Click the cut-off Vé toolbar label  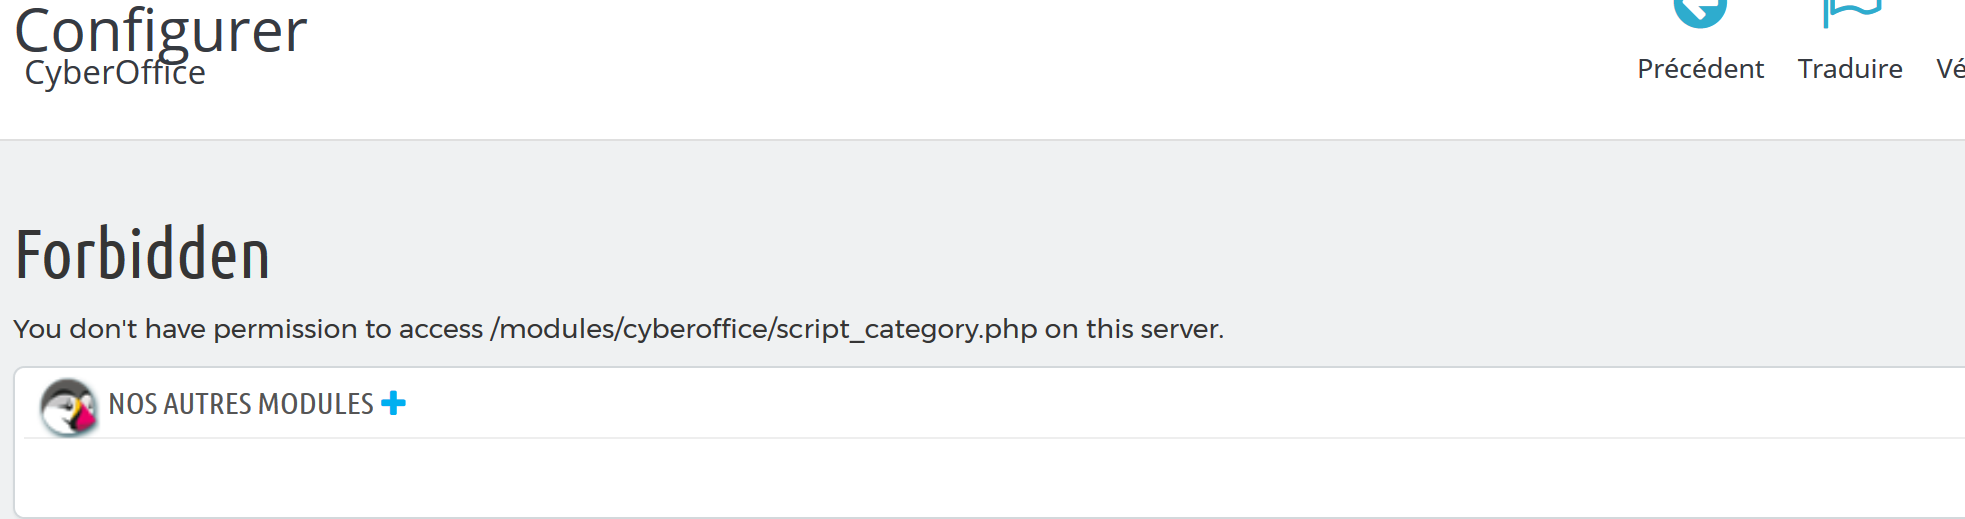[1950, 69]
